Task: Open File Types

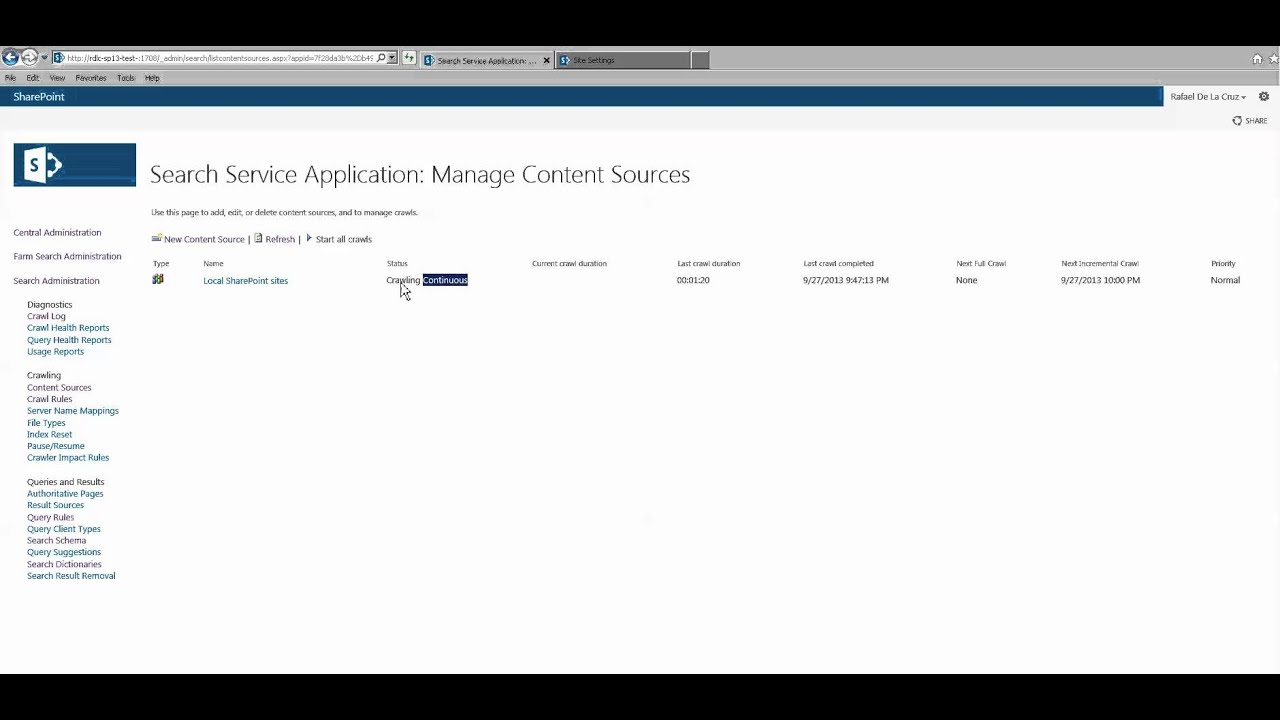Action: [46, 423]
